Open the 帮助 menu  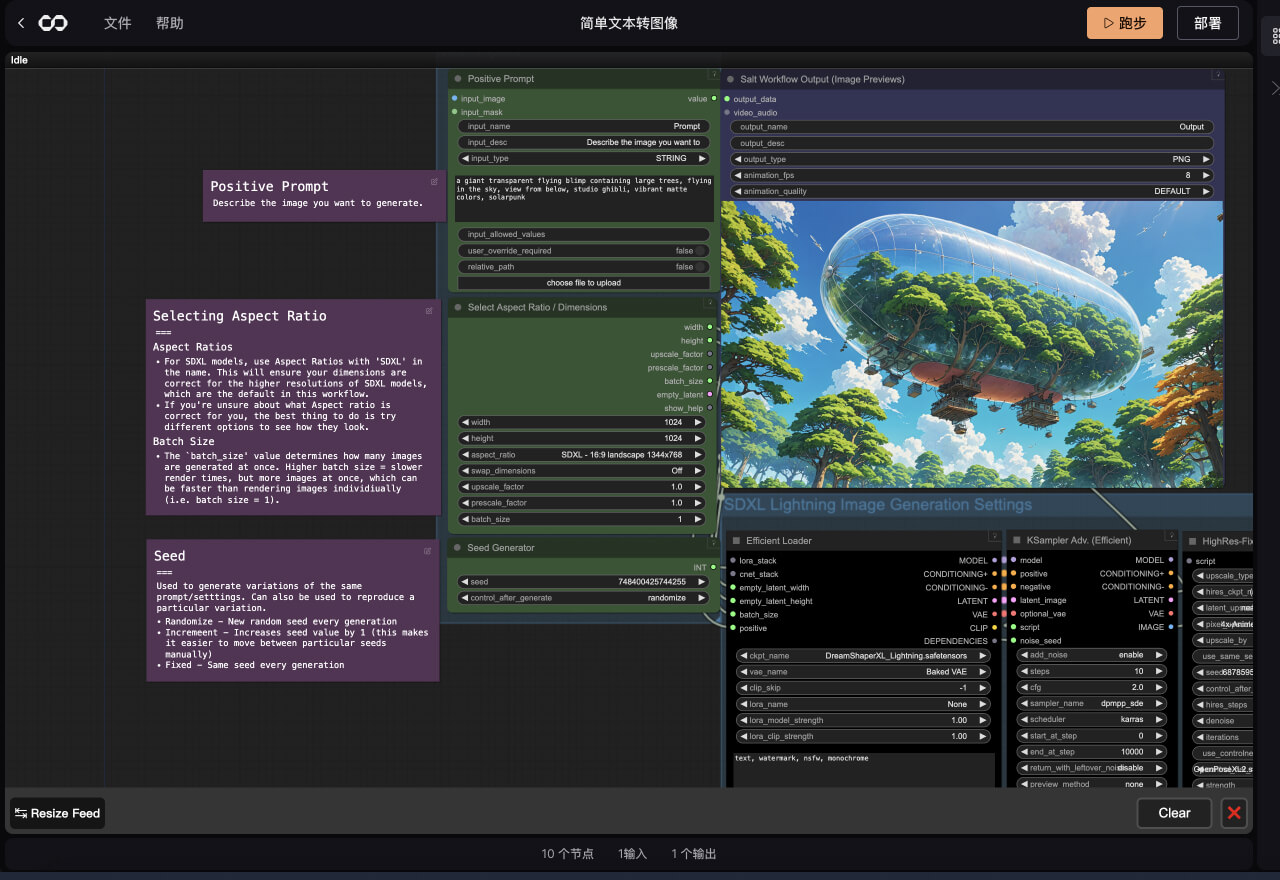tap(170, 23)
